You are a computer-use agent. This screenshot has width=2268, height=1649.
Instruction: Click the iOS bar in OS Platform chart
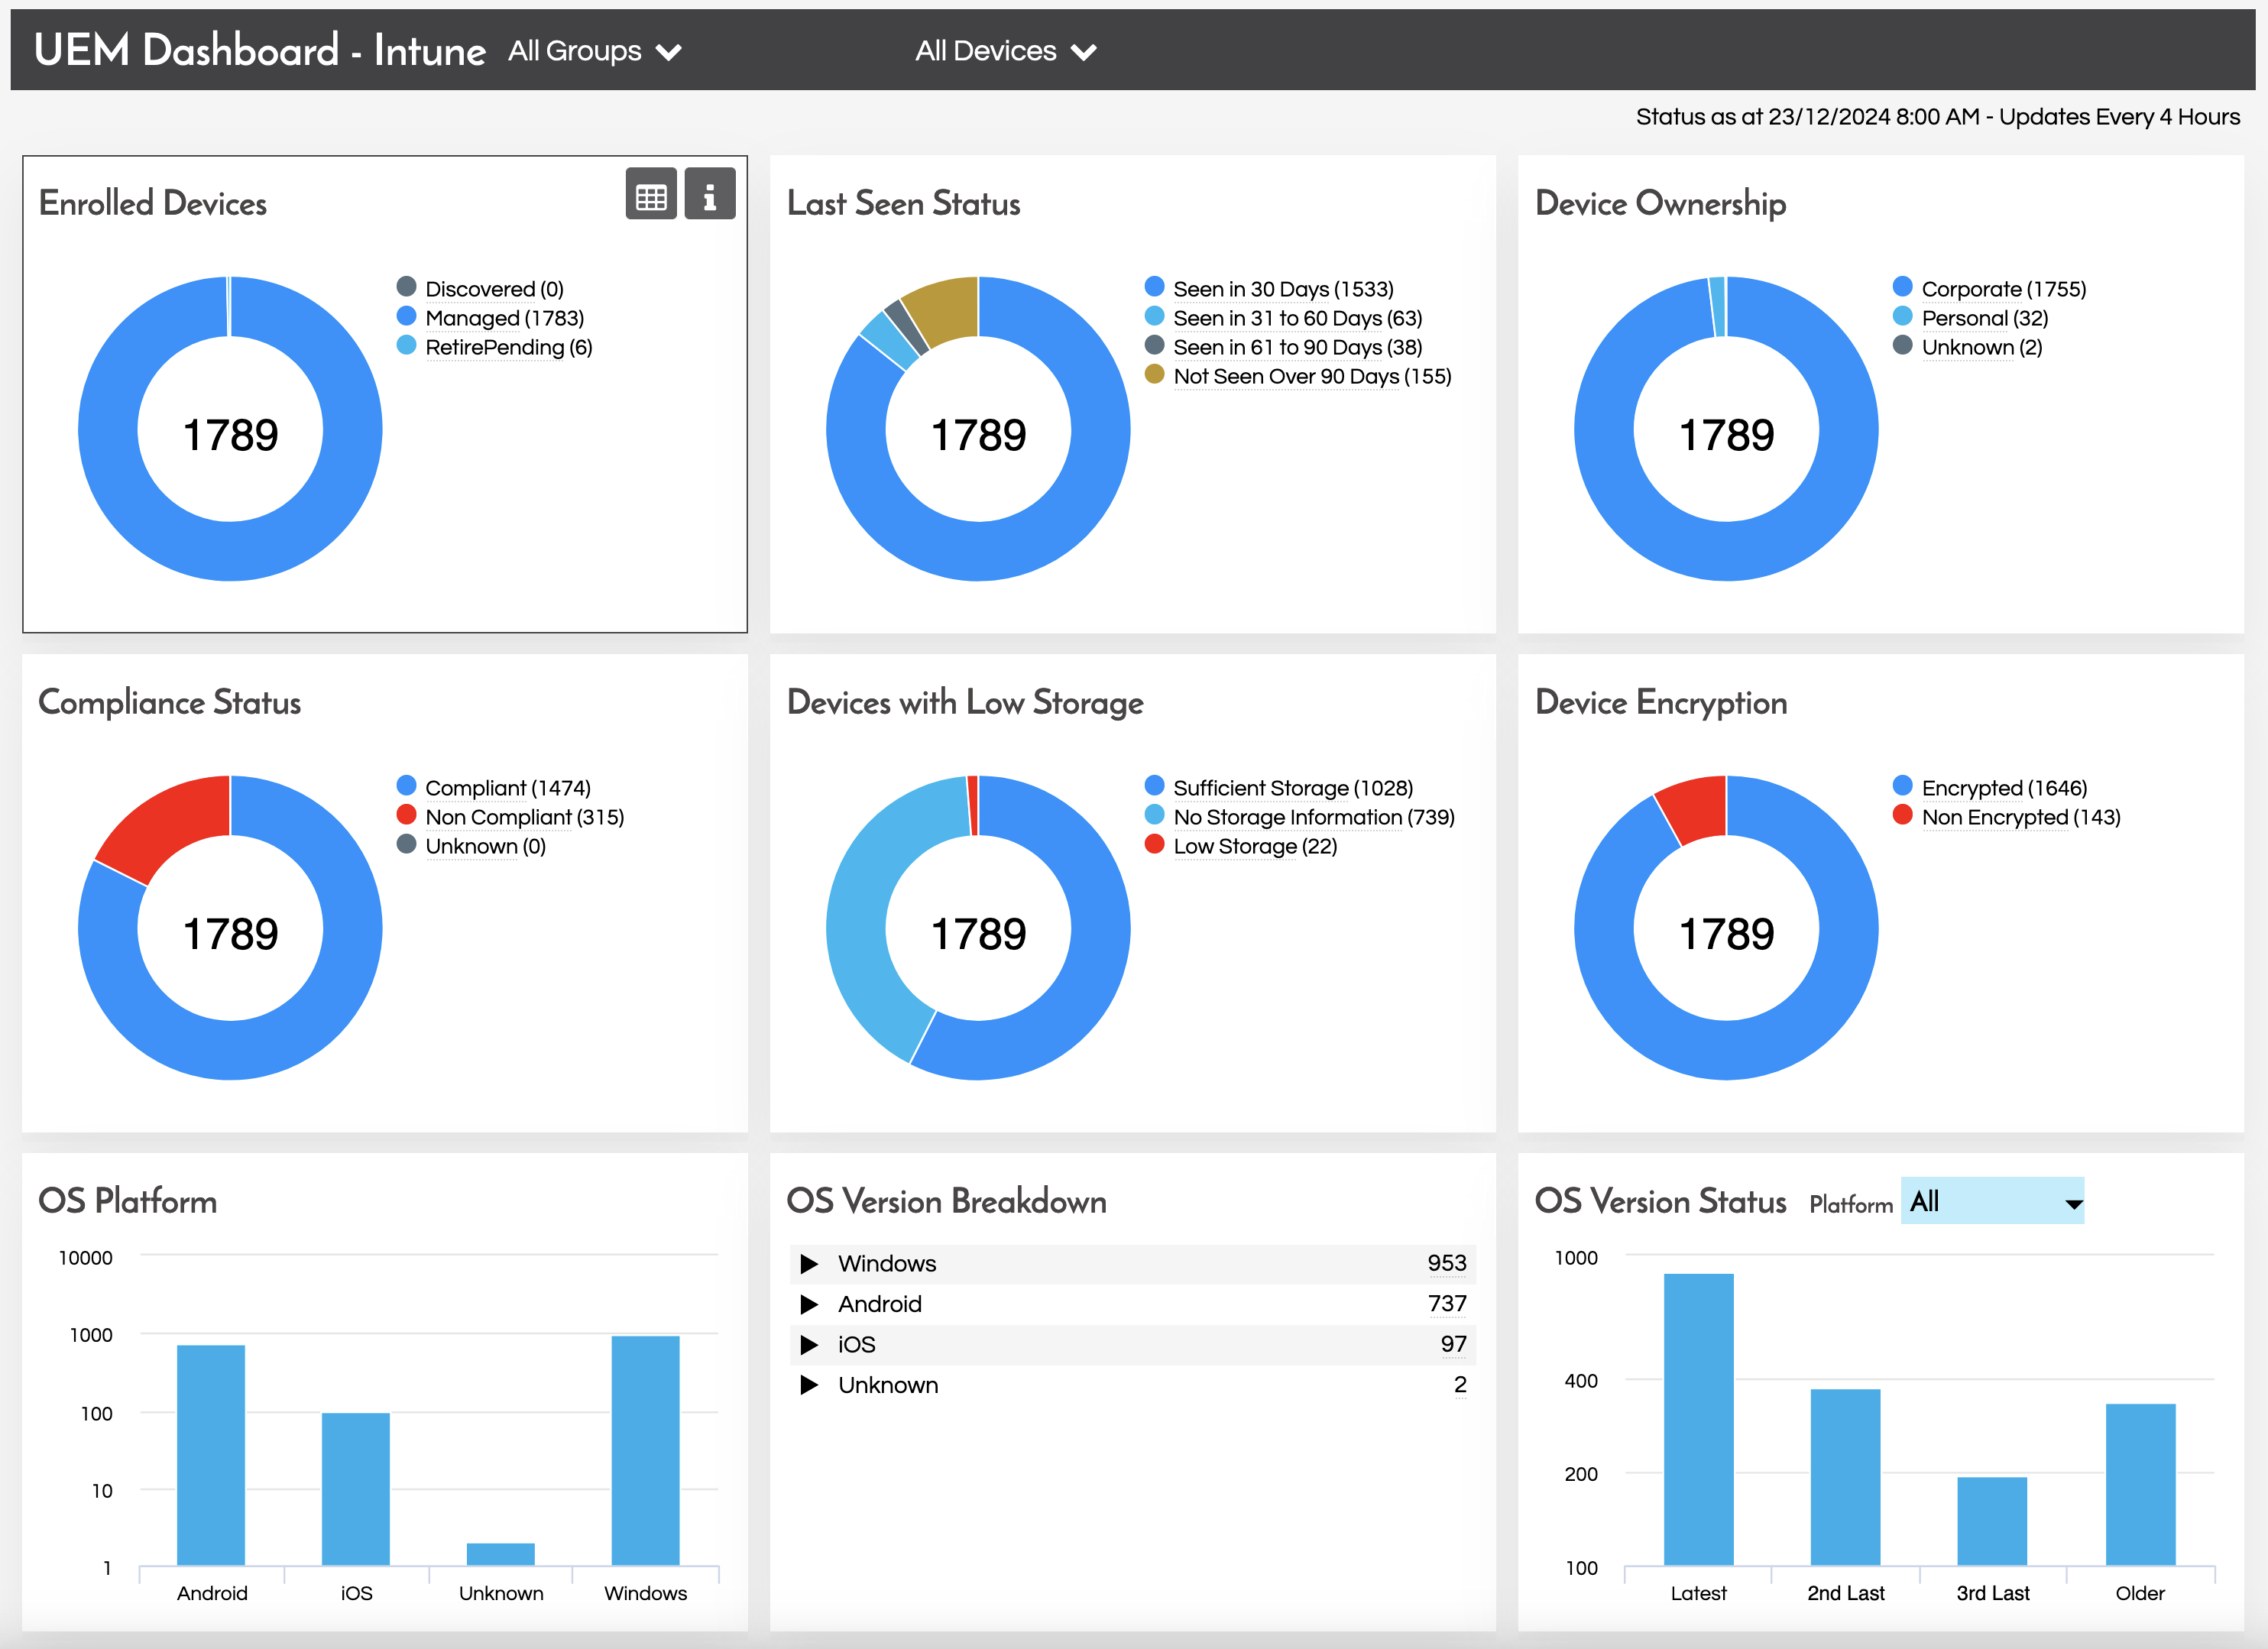coord(356,1489)
